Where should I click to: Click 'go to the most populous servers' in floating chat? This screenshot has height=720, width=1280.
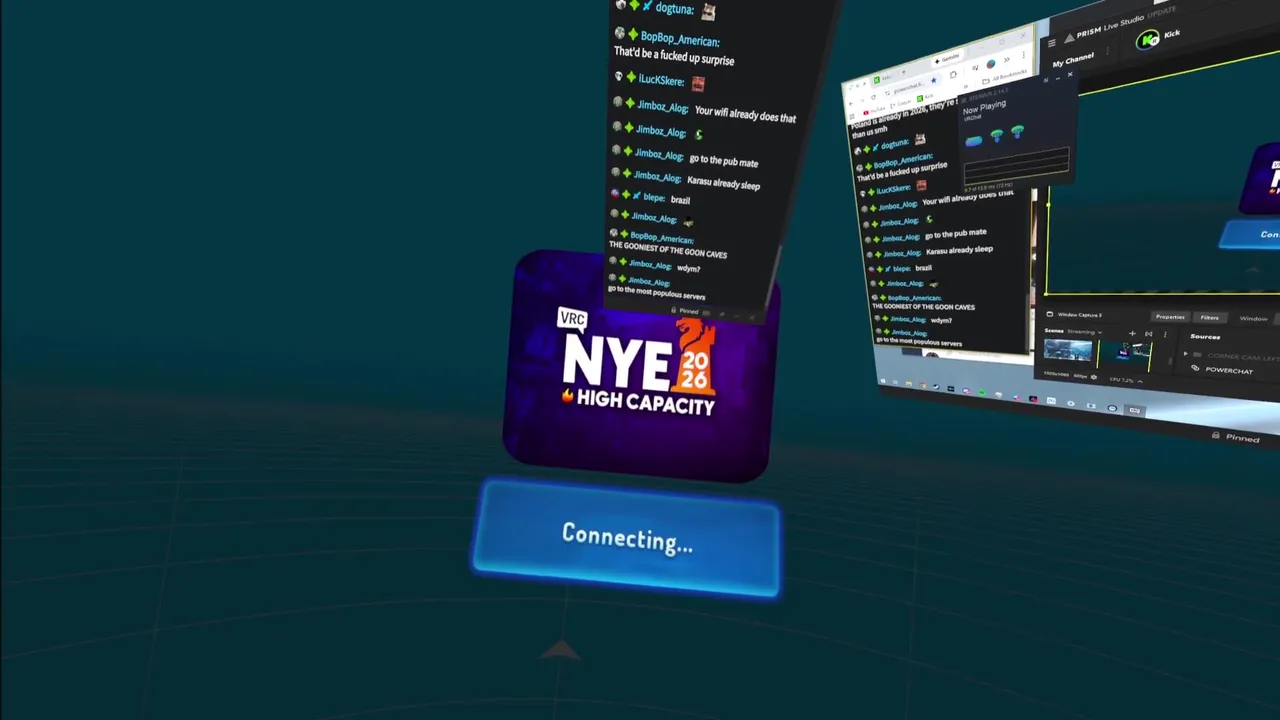click(657, 293)
